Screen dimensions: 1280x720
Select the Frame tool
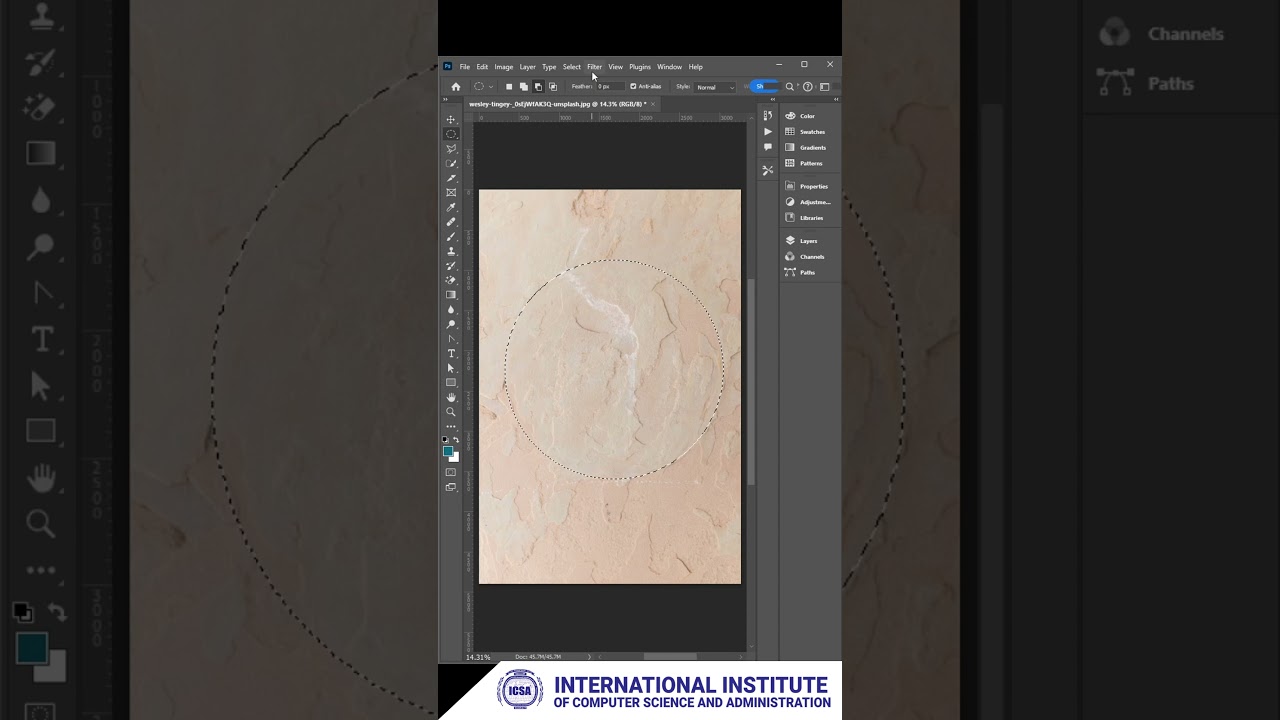(x=451, y=192)
